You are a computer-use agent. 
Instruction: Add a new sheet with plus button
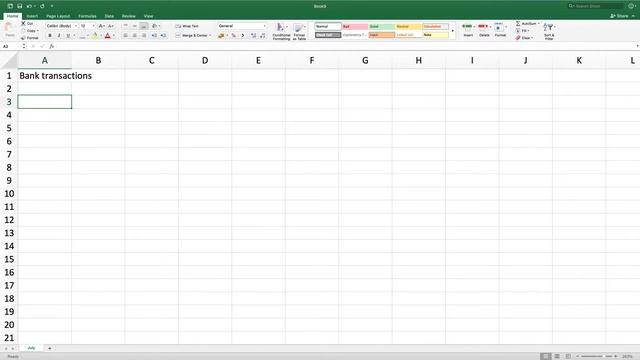pos(50,348)
